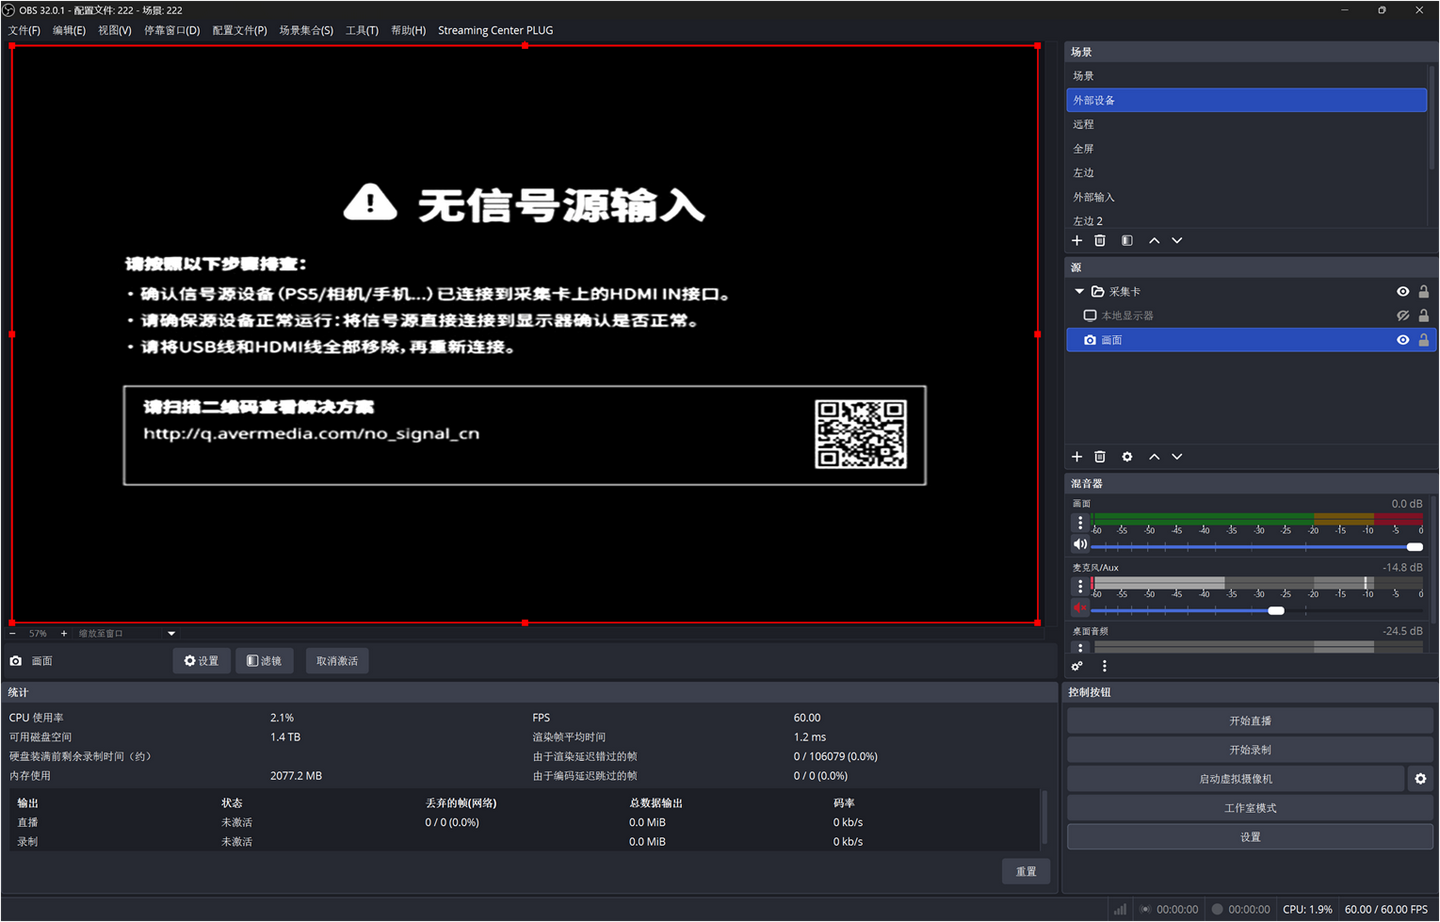Image resolution: width=1440 pixels, height=922 pixels.
Task: Open 设置 for the selected 画面 source
Action: tap(201, 661)
